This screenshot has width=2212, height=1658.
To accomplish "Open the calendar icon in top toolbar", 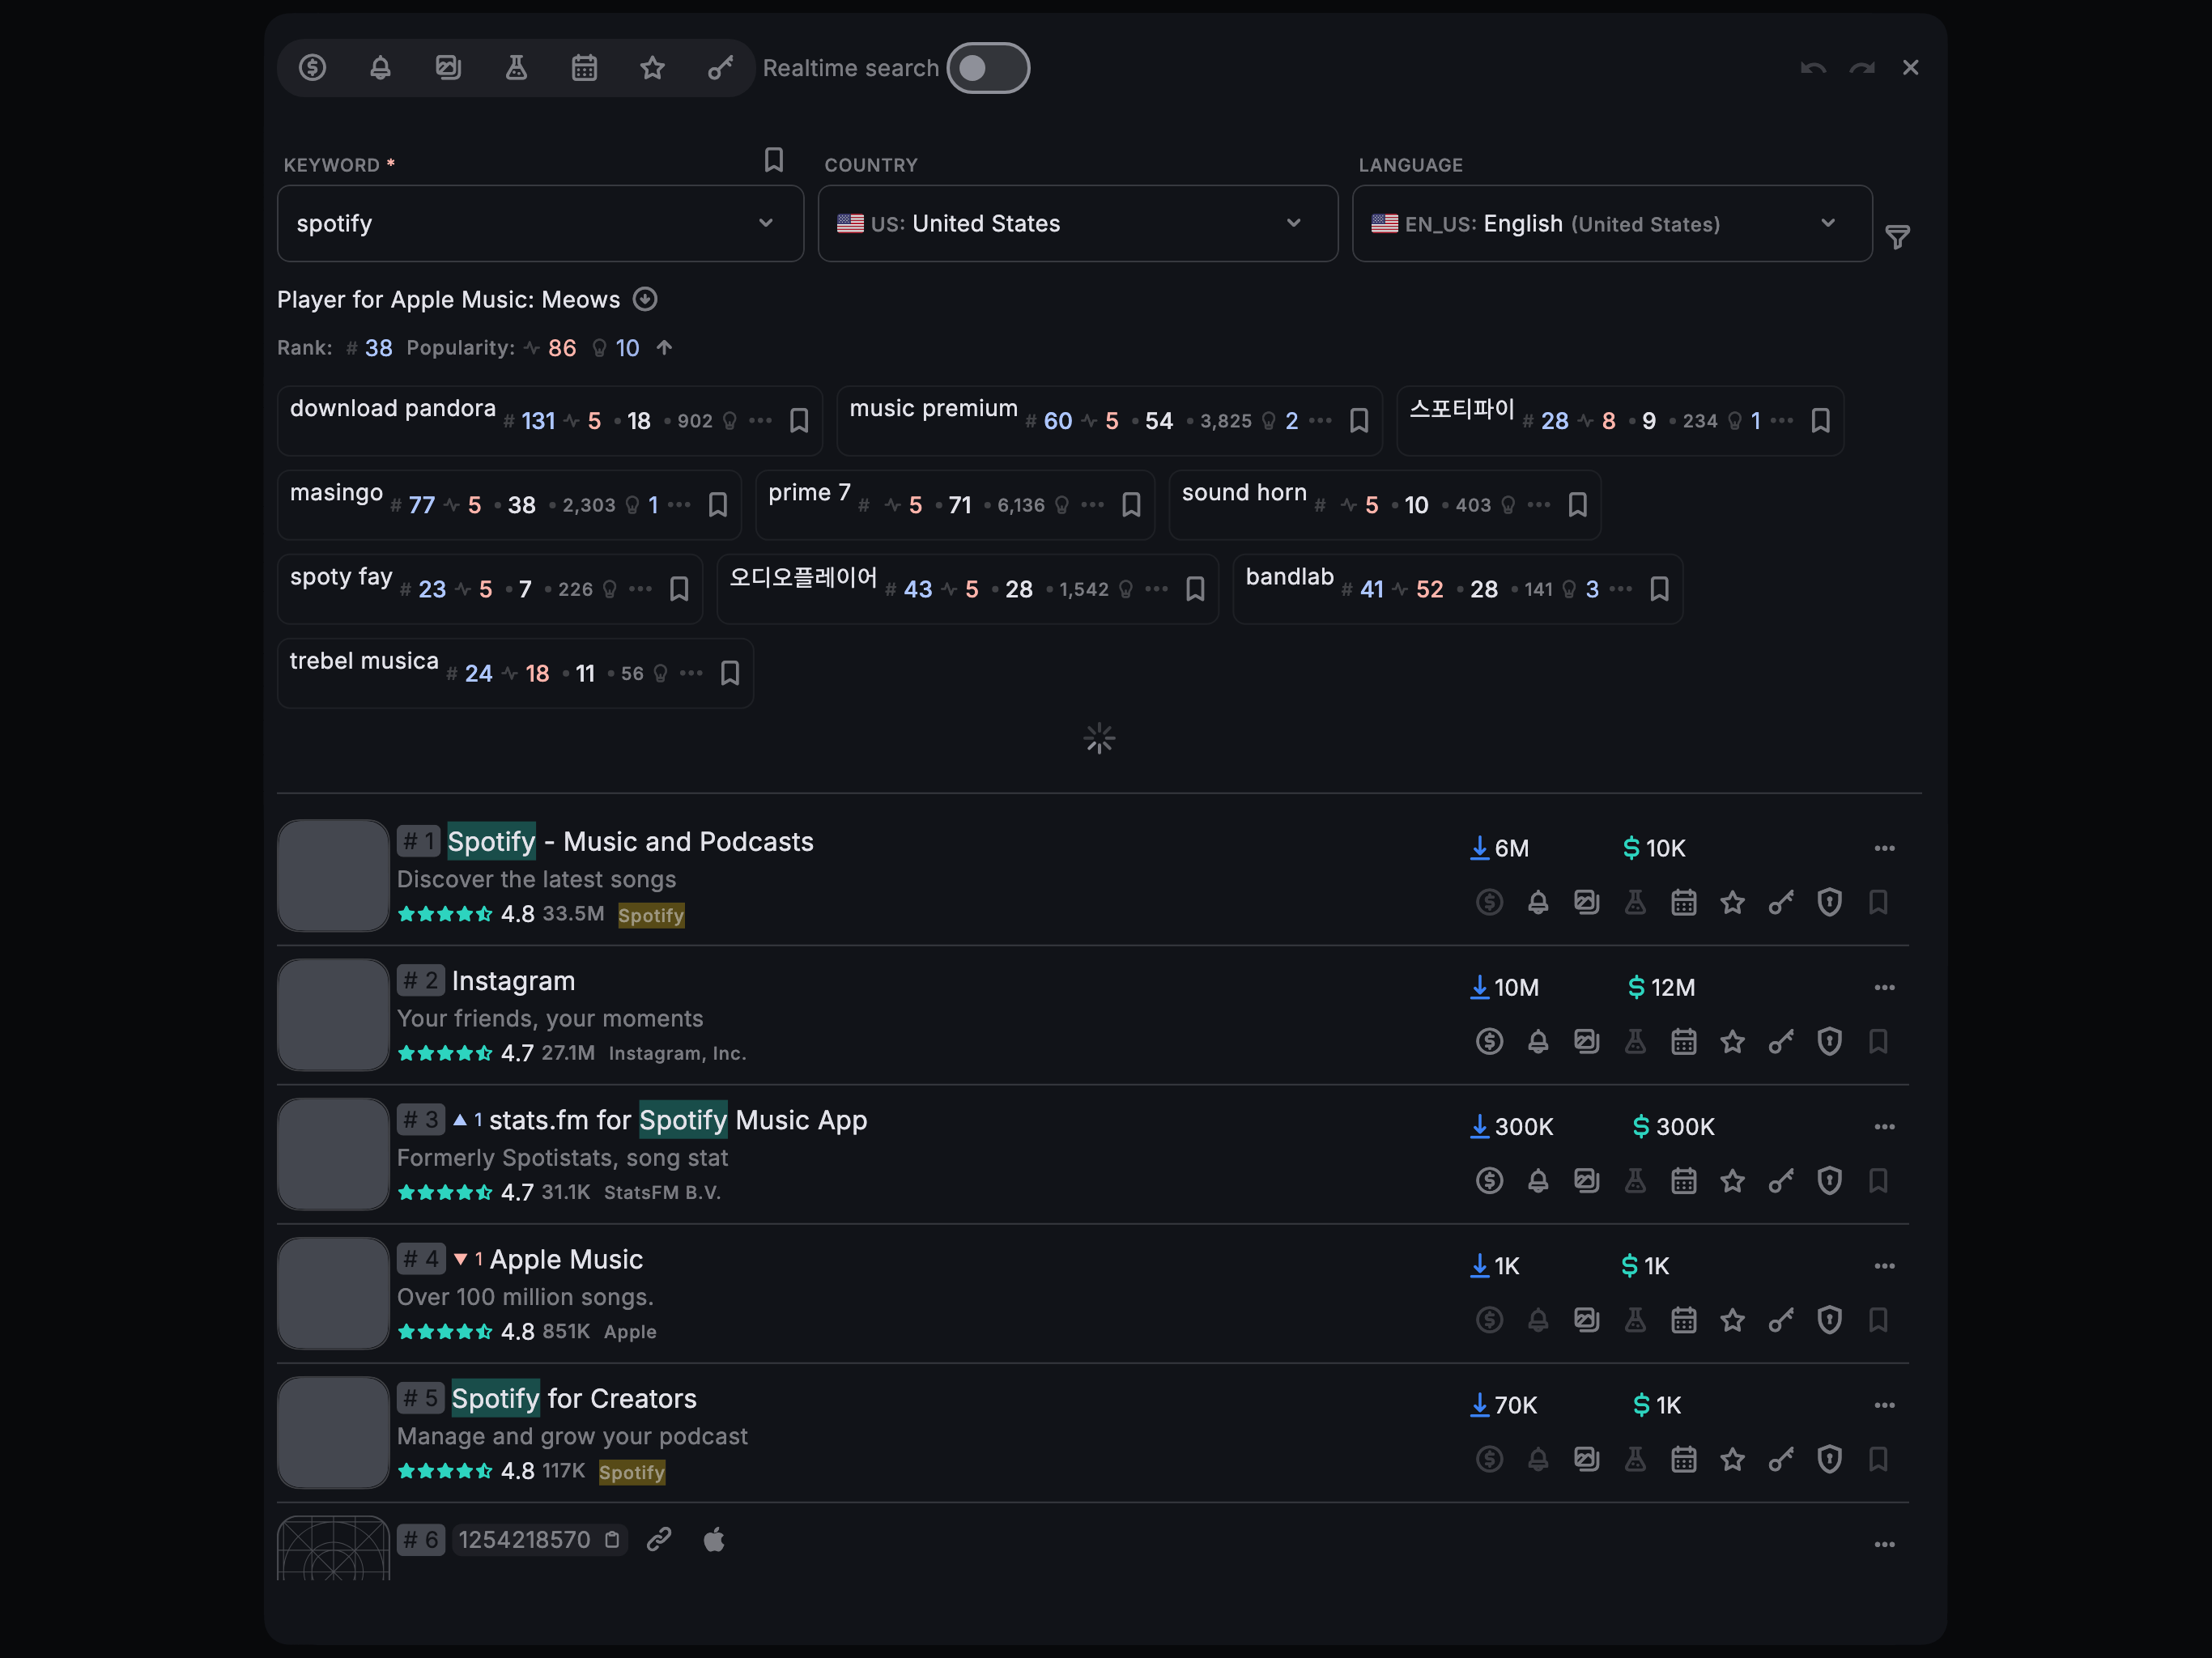I will pos(584,67).
